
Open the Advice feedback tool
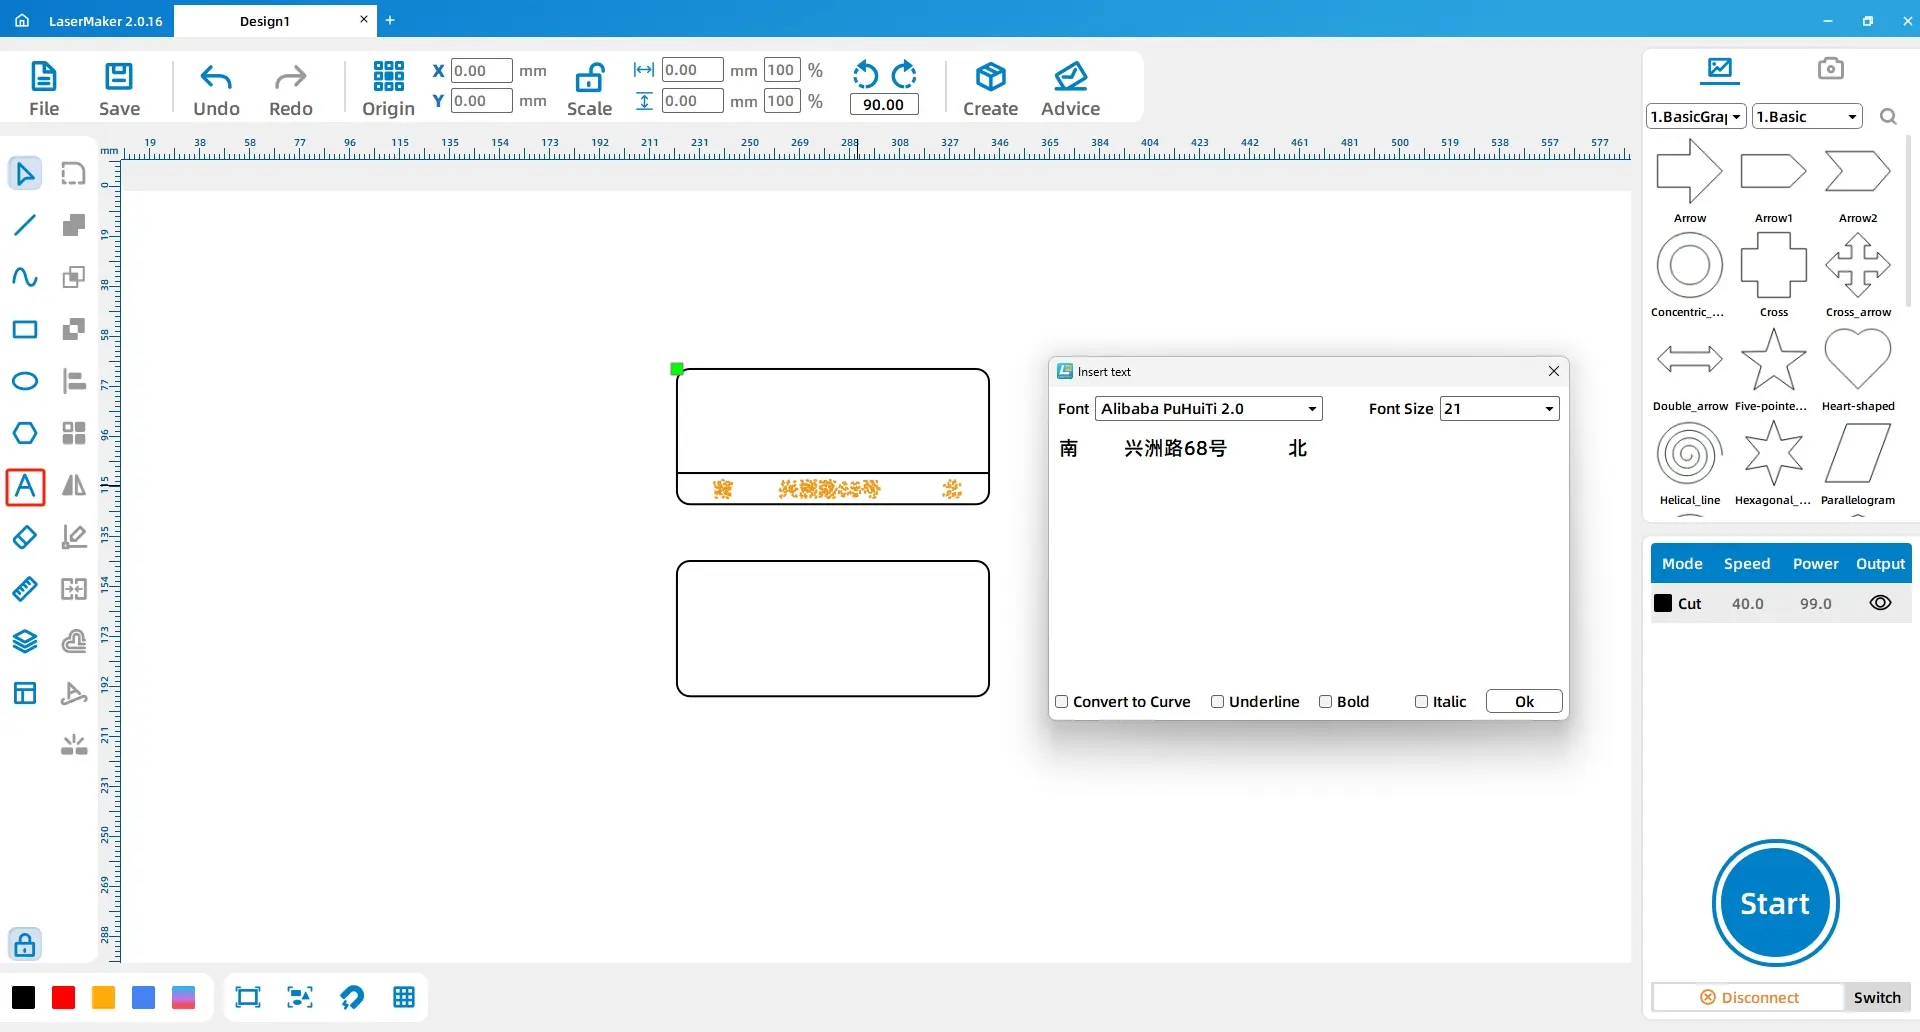[1070, 88]
